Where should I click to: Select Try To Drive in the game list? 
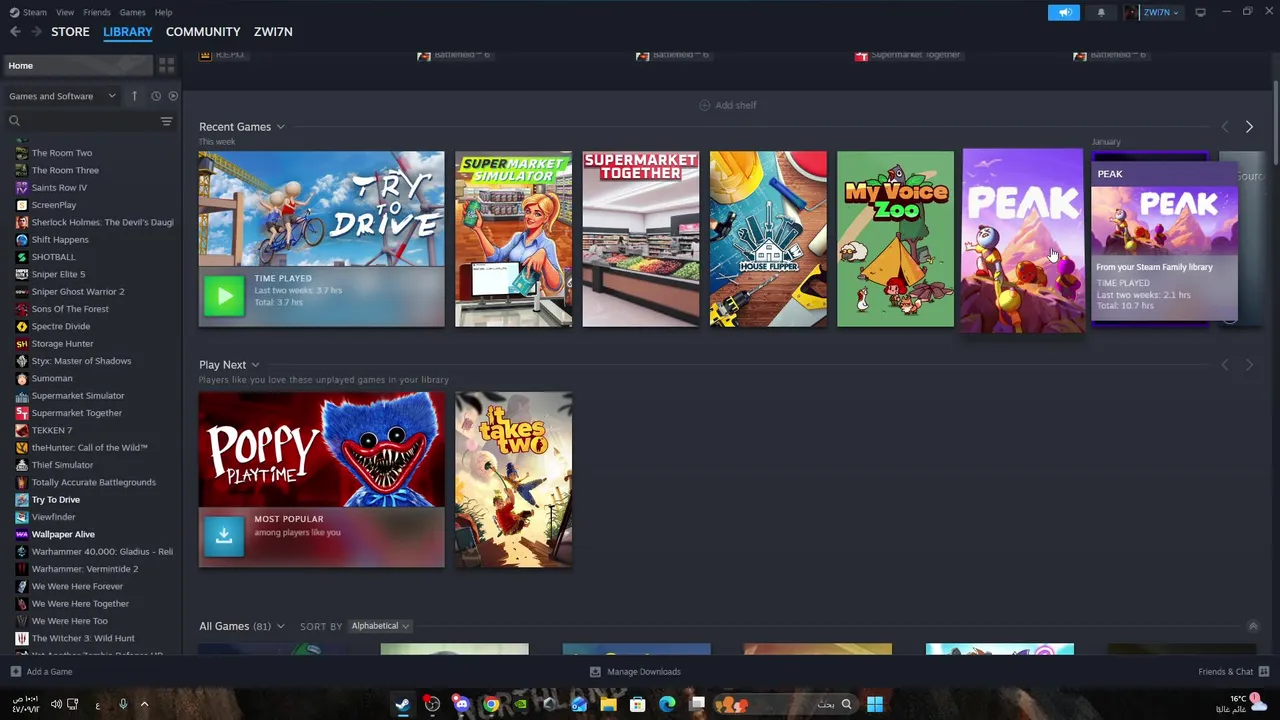click(55, 500)
